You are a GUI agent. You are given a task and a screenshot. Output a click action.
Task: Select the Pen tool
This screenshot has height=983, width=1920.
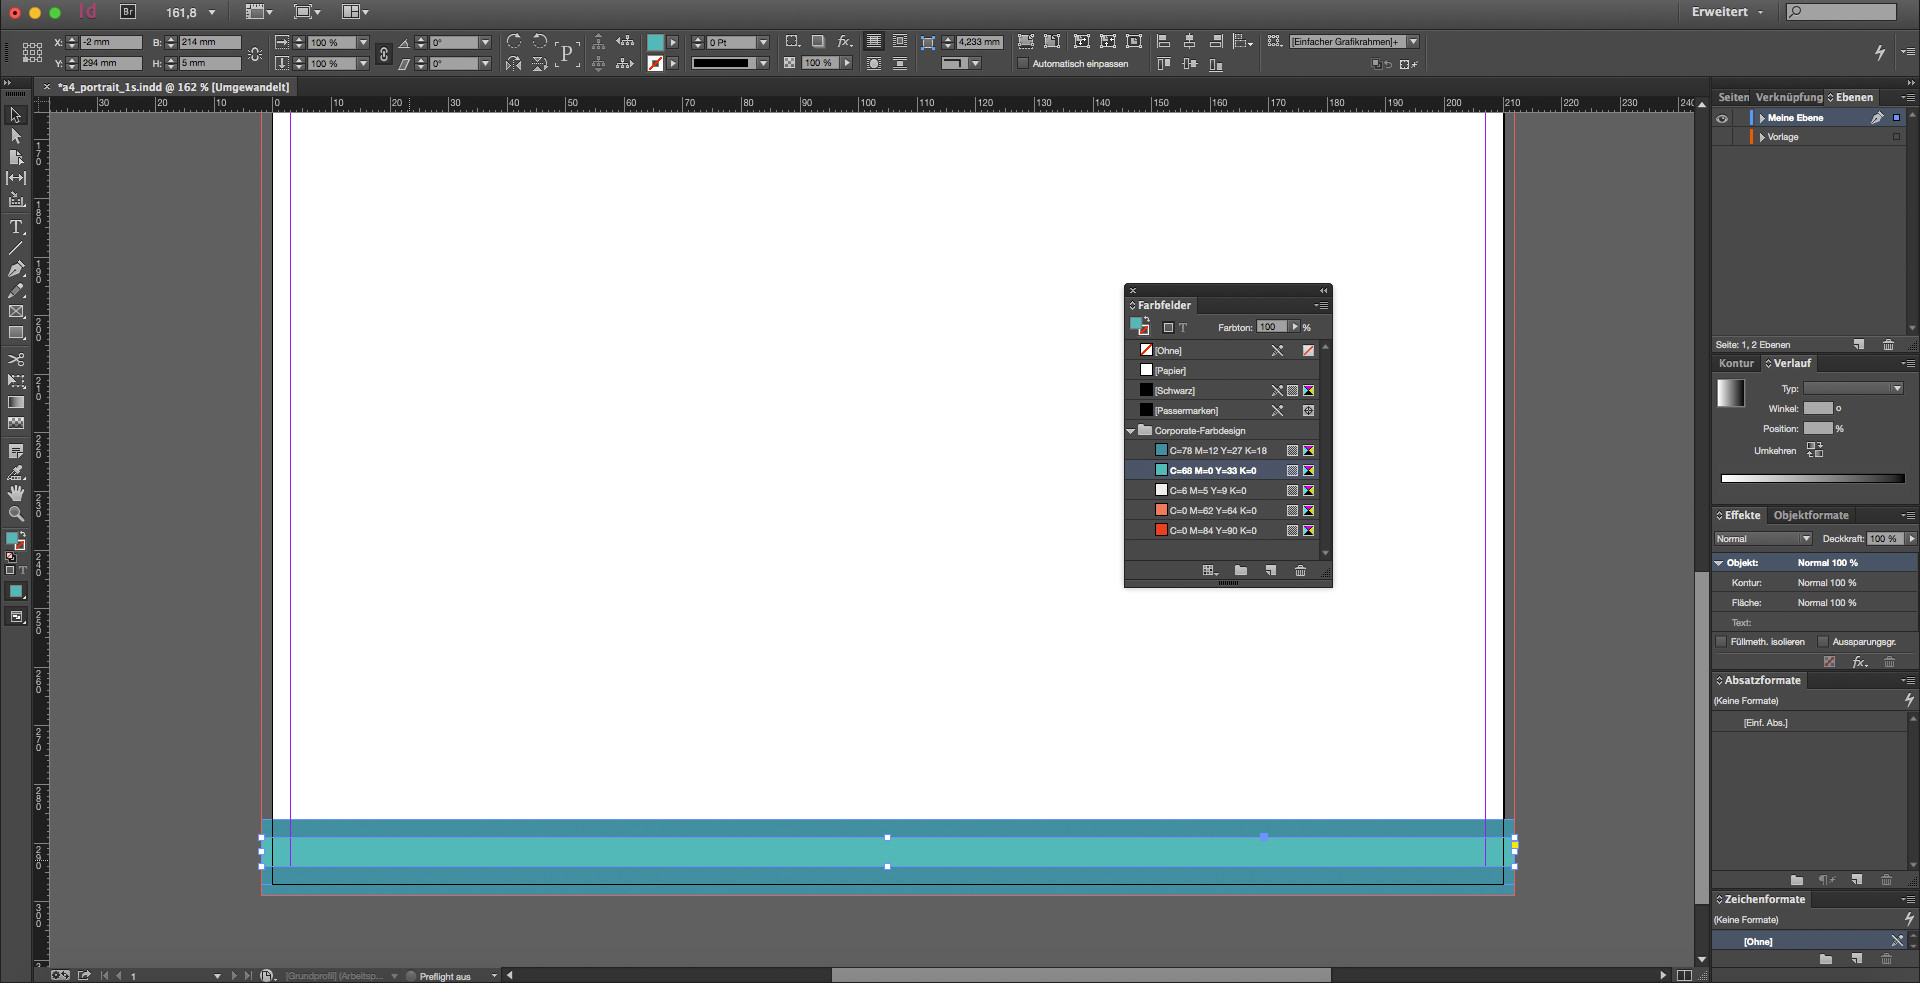coord(16,269)
